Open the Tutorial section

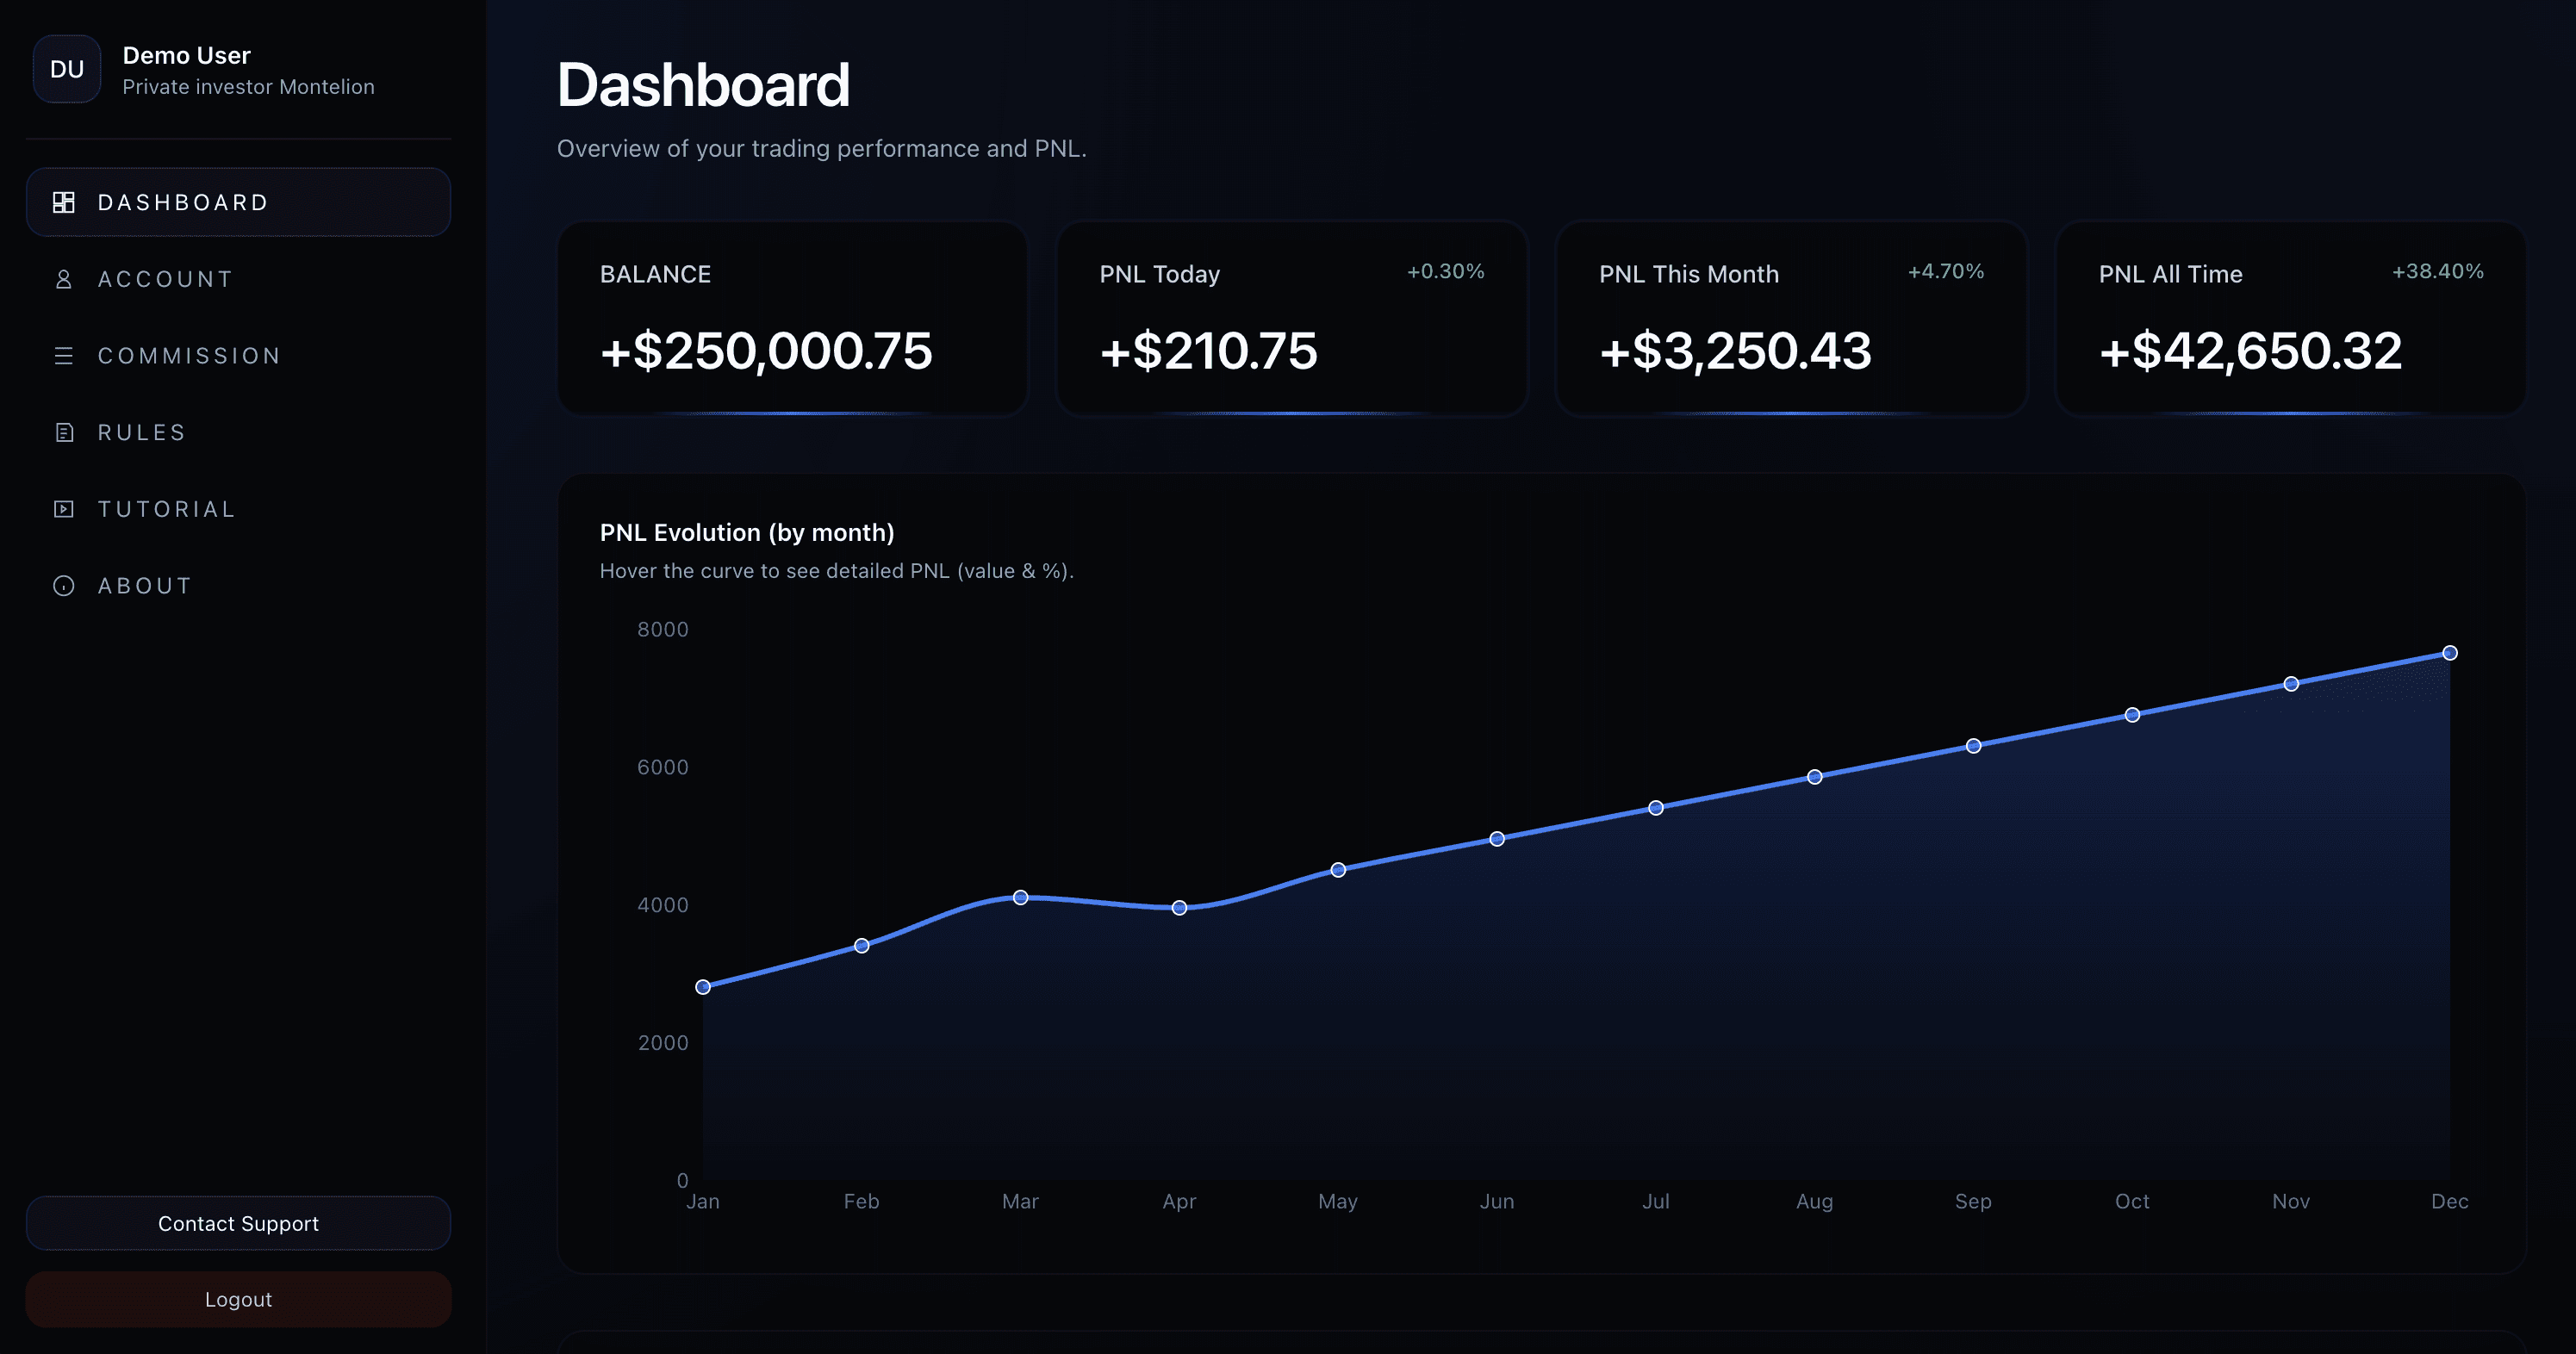point(167,509)
